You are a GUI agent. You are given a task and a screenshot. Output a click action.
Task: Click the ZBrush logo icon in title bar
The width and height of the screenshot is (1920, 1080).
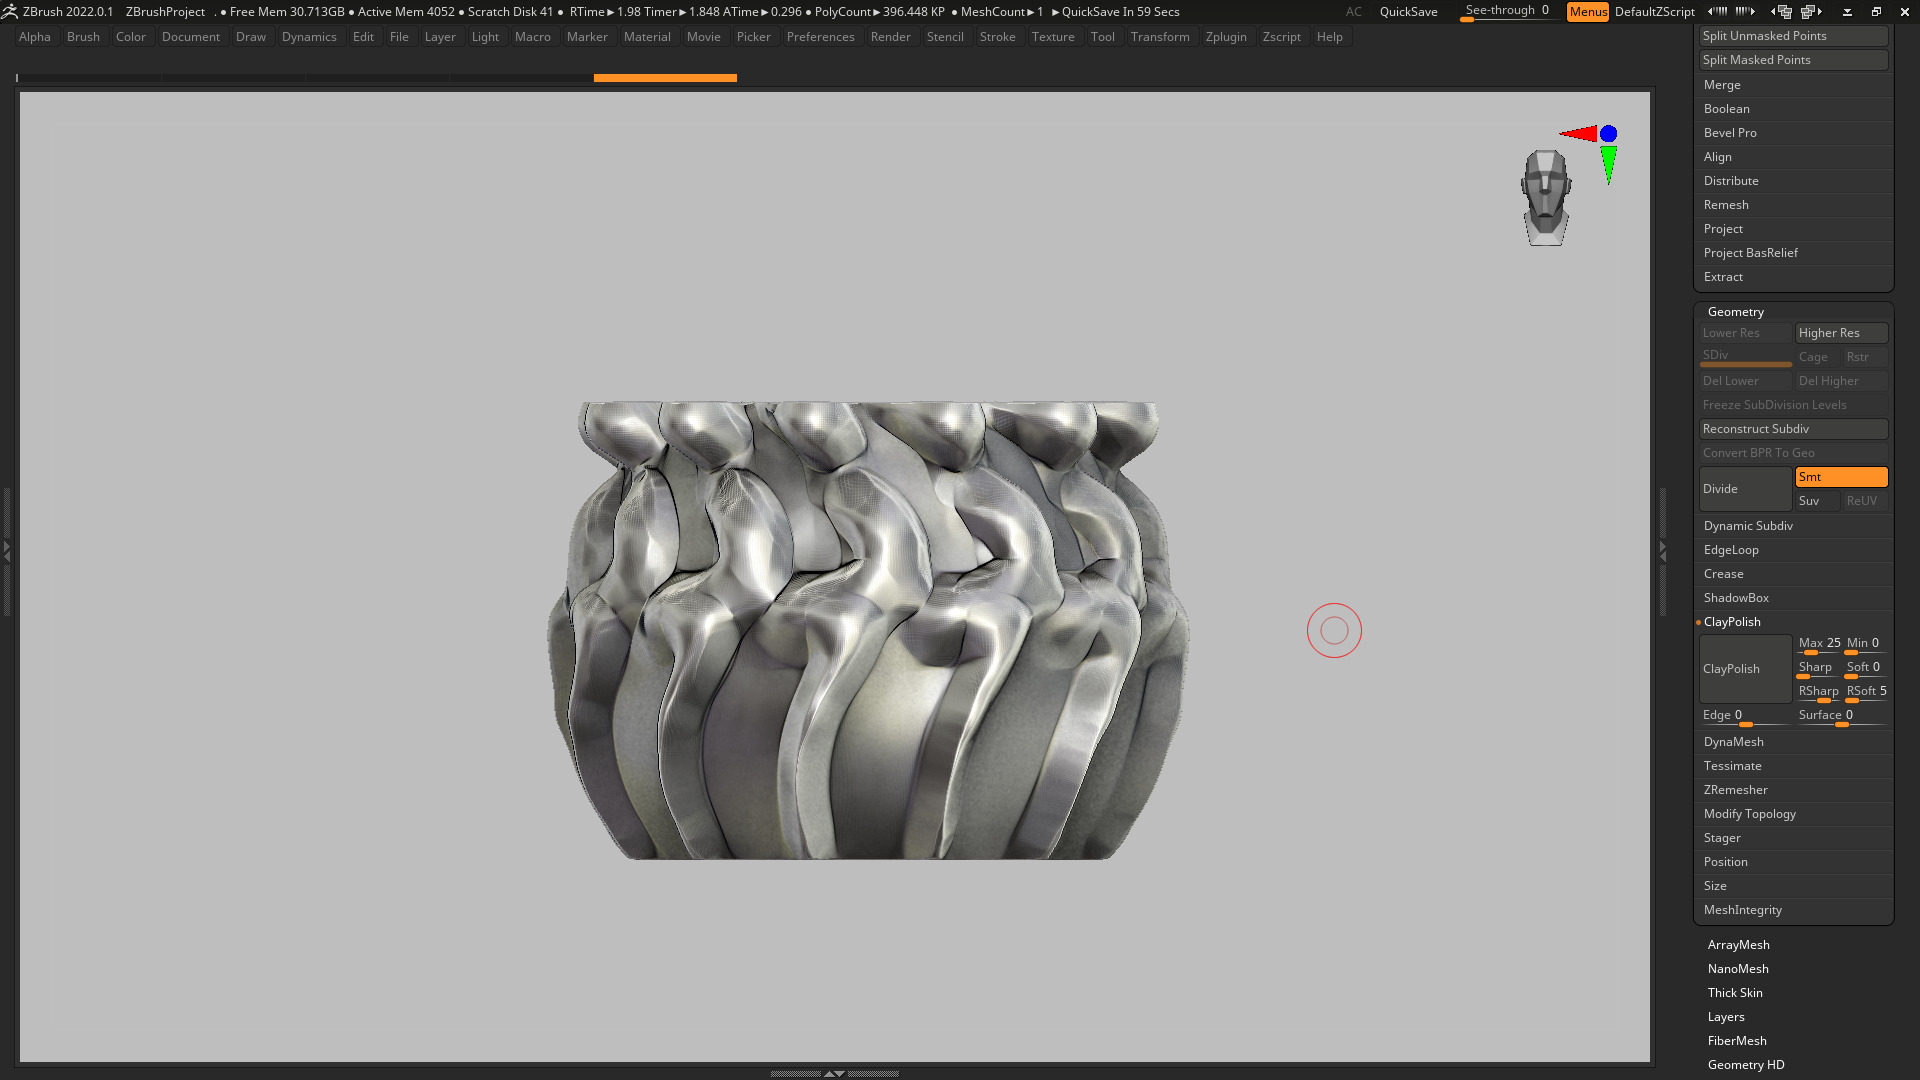point(10,12)
